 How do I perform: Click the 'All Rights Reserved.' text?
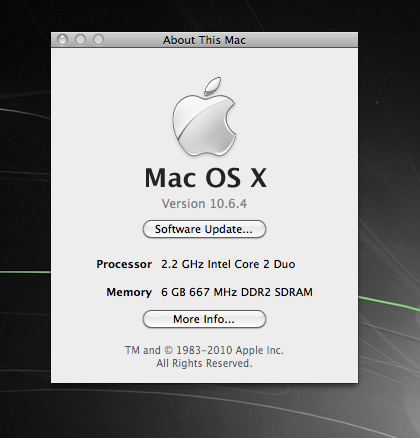coord(204,363)
